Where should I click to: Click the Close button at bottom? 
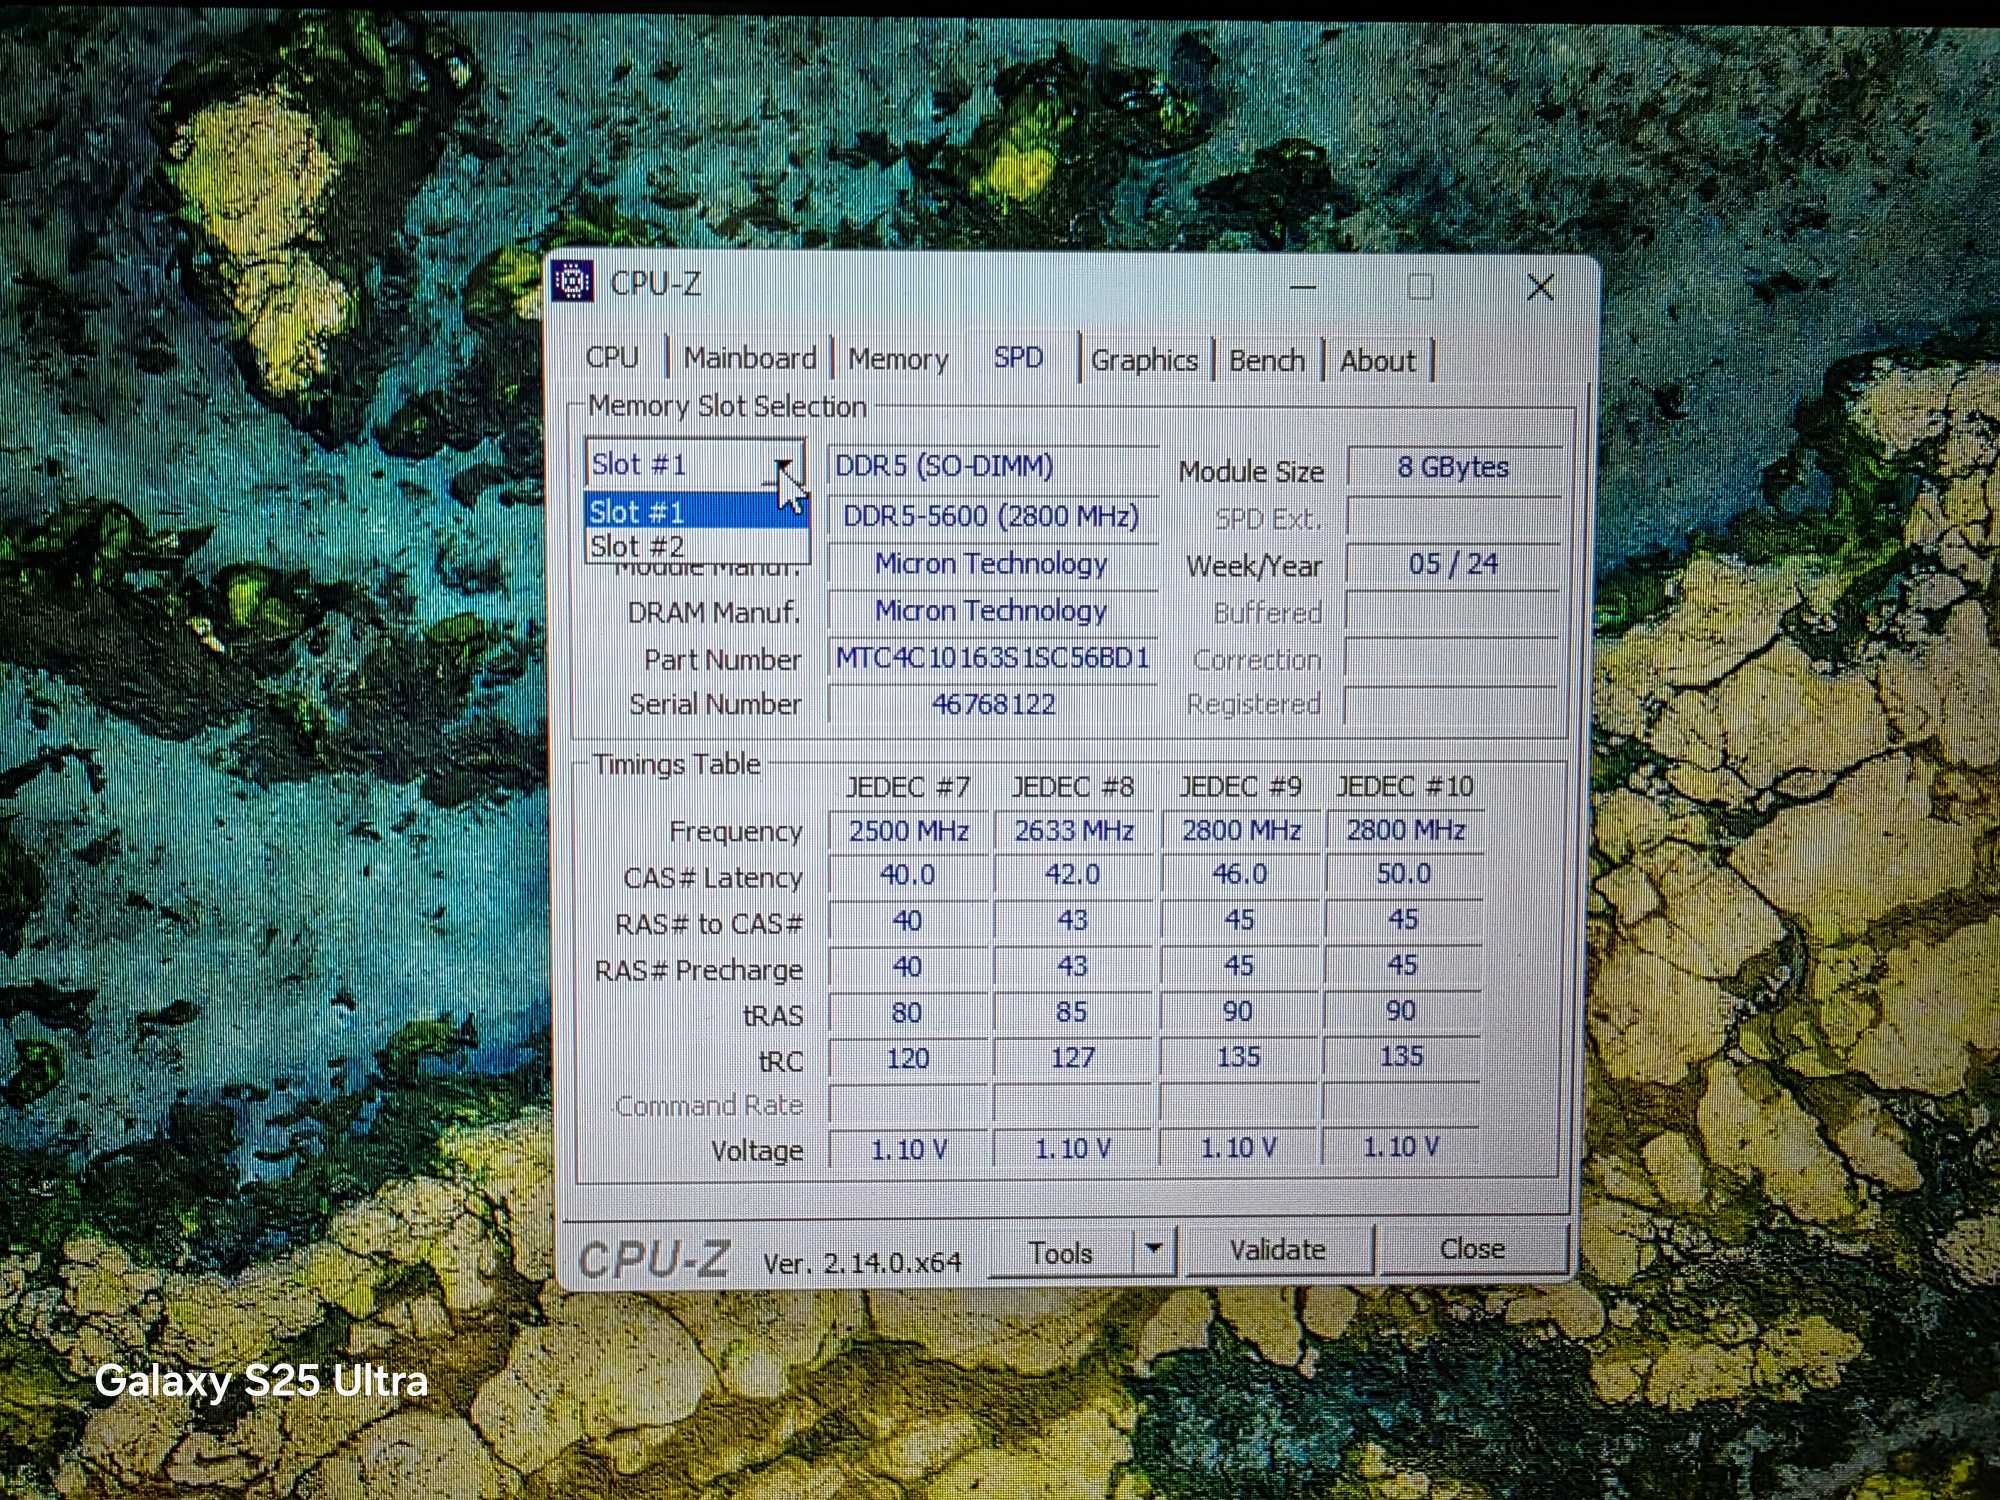coord(1472,1249)
